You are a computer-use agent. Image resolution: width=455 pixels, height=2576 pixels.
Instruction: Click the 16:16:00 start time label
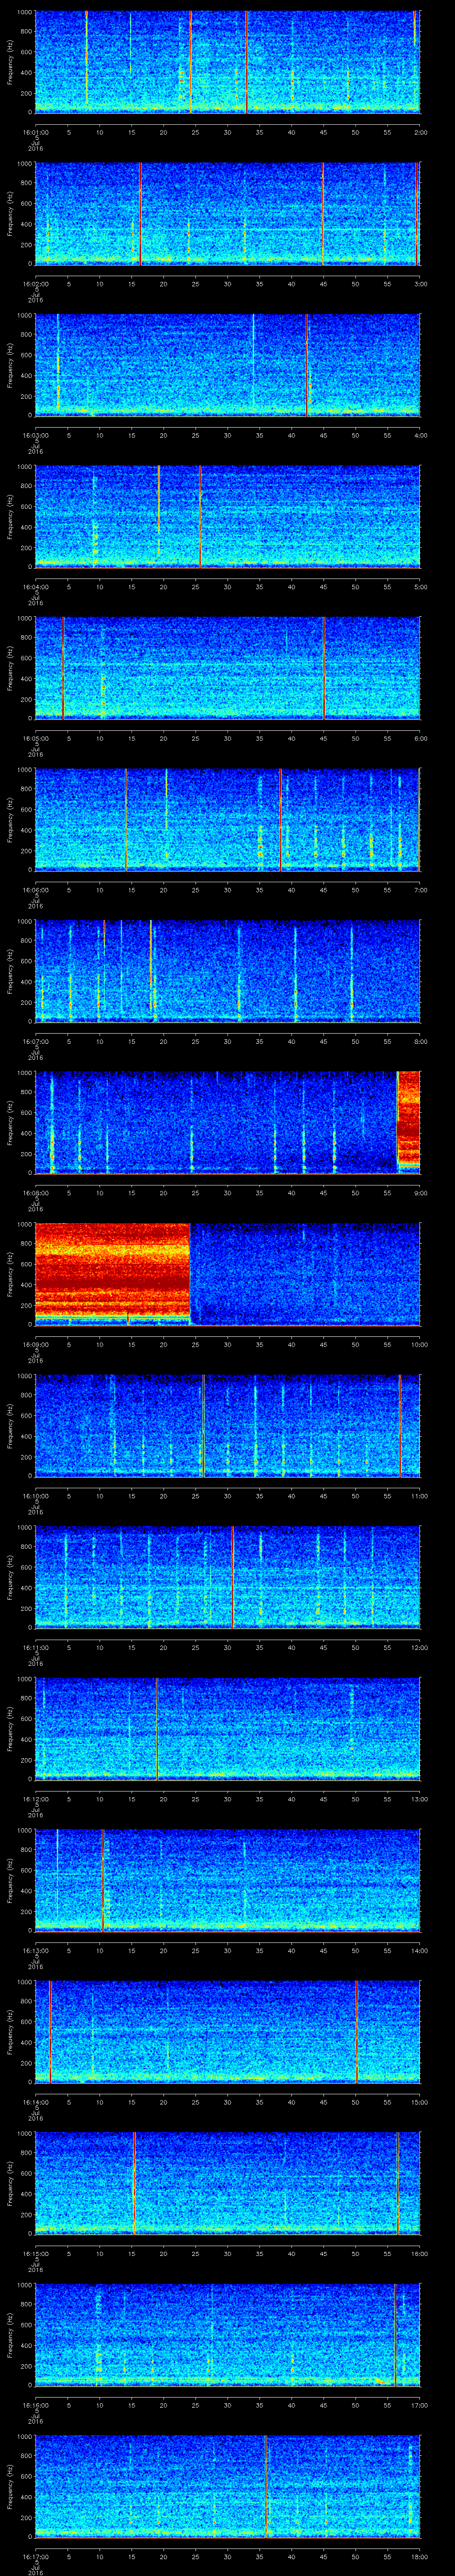[35, 2405]
